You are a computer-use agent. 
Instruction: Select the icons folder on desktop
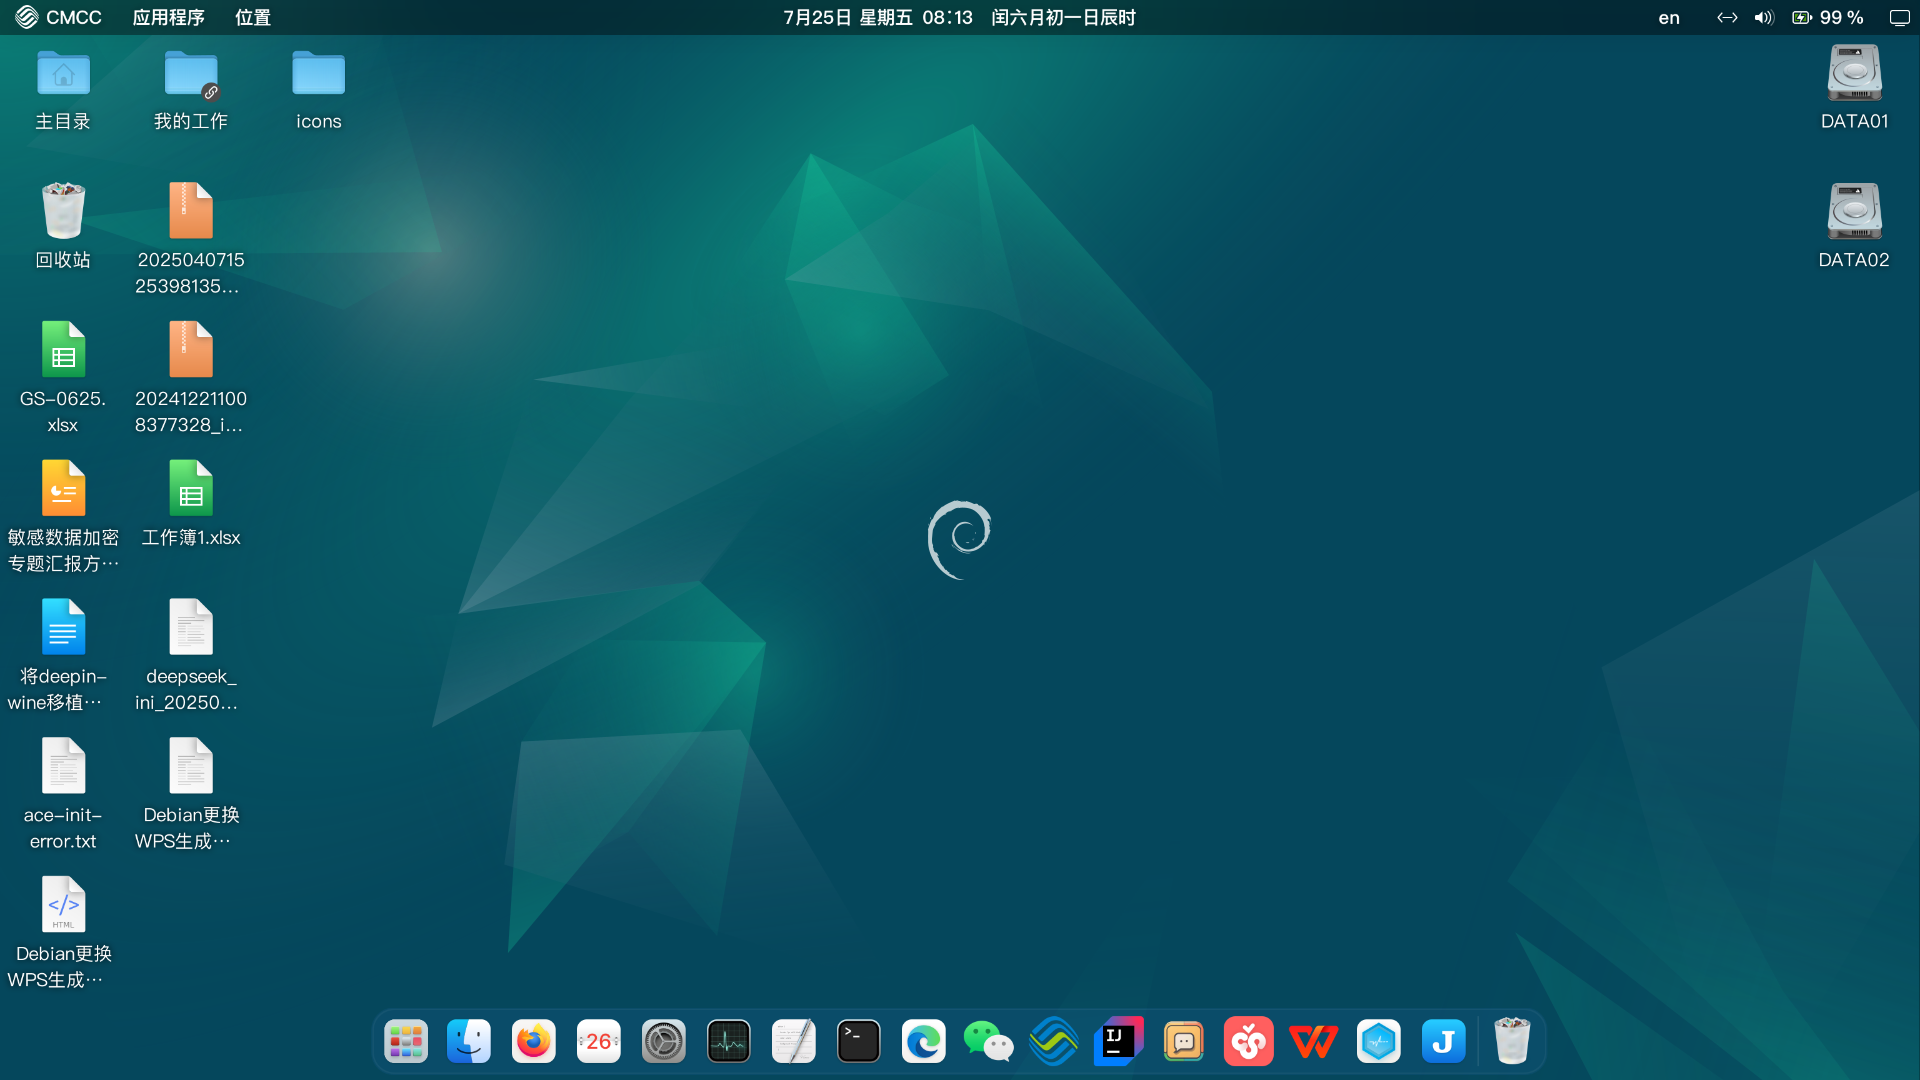pos(318,90)
